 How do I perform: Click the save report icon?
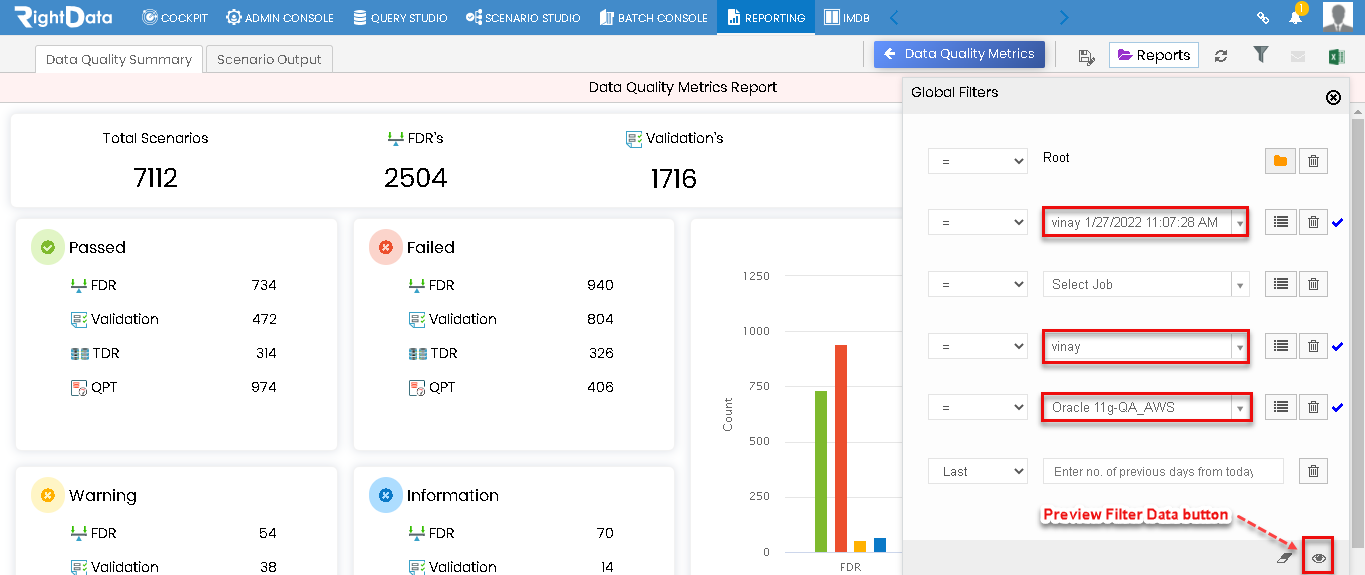[1087, 56]
